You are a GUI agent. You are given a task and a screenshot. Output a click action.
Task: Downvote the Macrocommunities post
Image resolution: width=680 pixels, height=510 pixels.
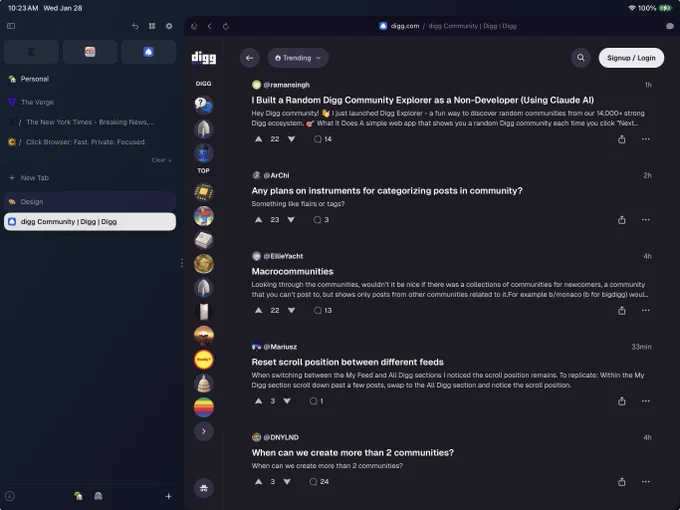[291, 311]
